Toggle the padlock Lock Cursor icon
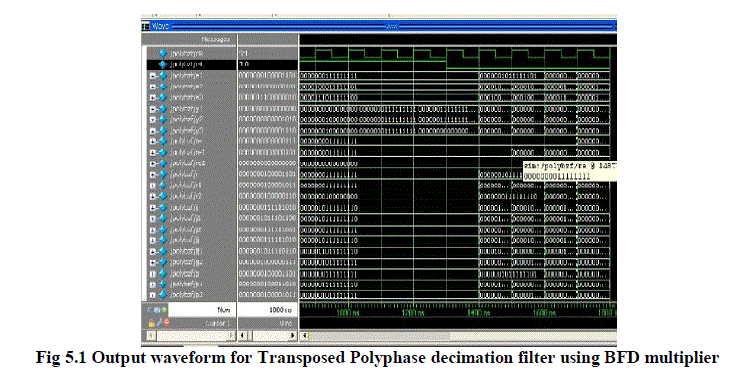Image resolution: width=749 pixels, height=387 pixels. click(x=152, y=323)
